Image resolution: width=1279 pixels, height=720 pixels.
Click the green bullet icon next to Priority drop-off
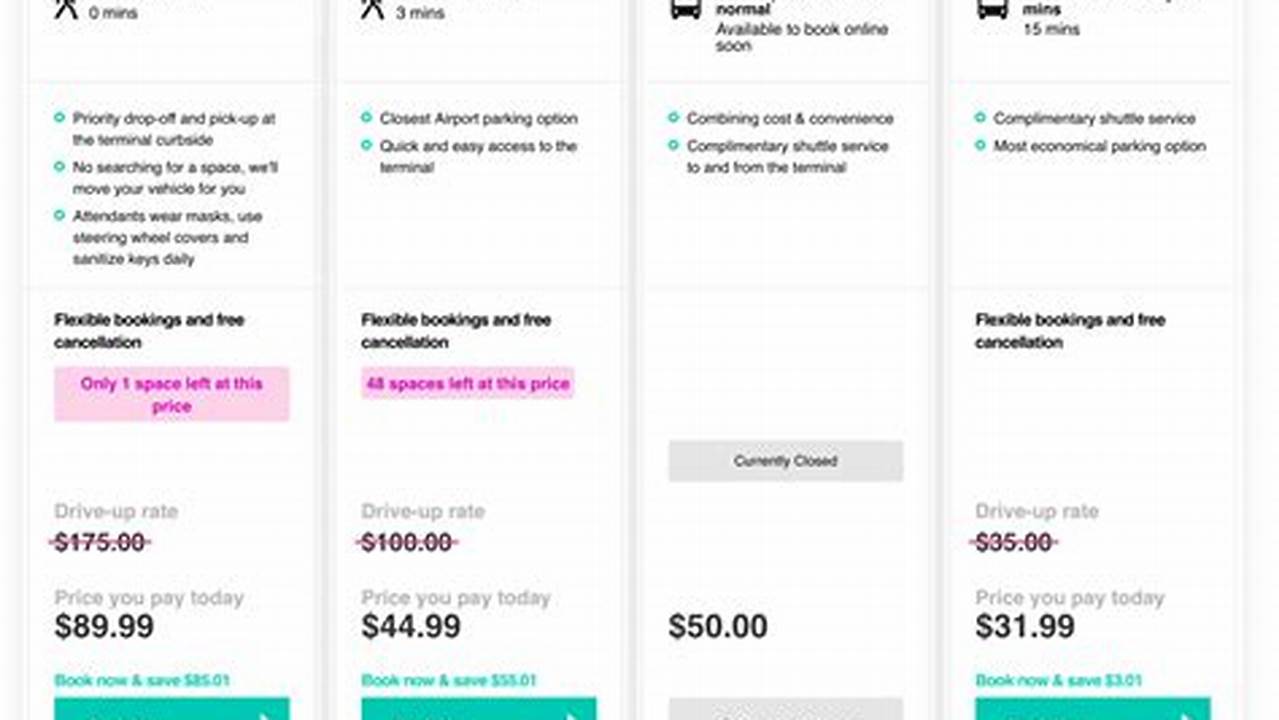click(x=61, y=117)
